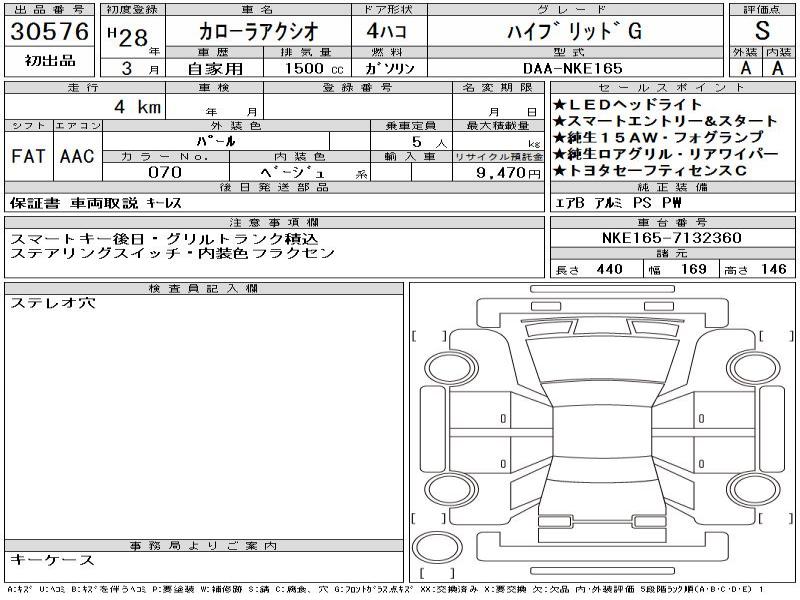Select the FAT shift type cell
The image size is (800, 600).
(27, 156)
